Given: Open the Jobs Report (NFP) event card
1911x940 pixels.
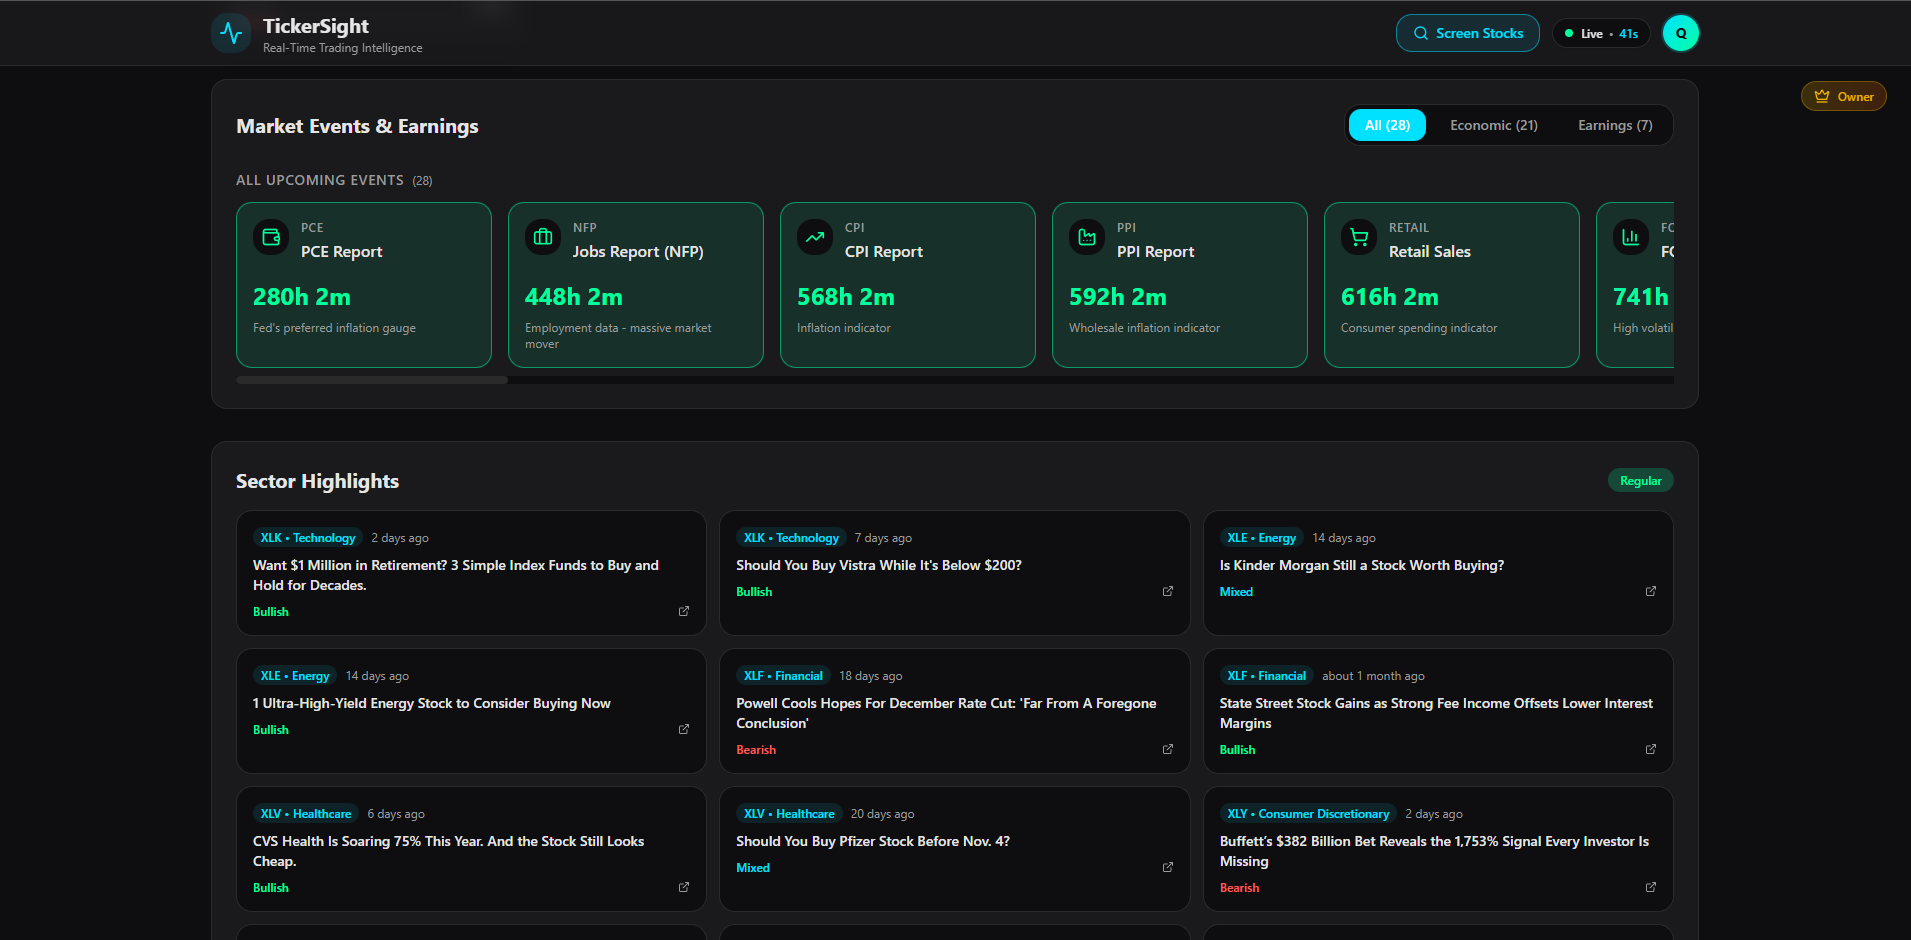Looking at the screenshot, I should pyautogui.click(x=636, y=285).
